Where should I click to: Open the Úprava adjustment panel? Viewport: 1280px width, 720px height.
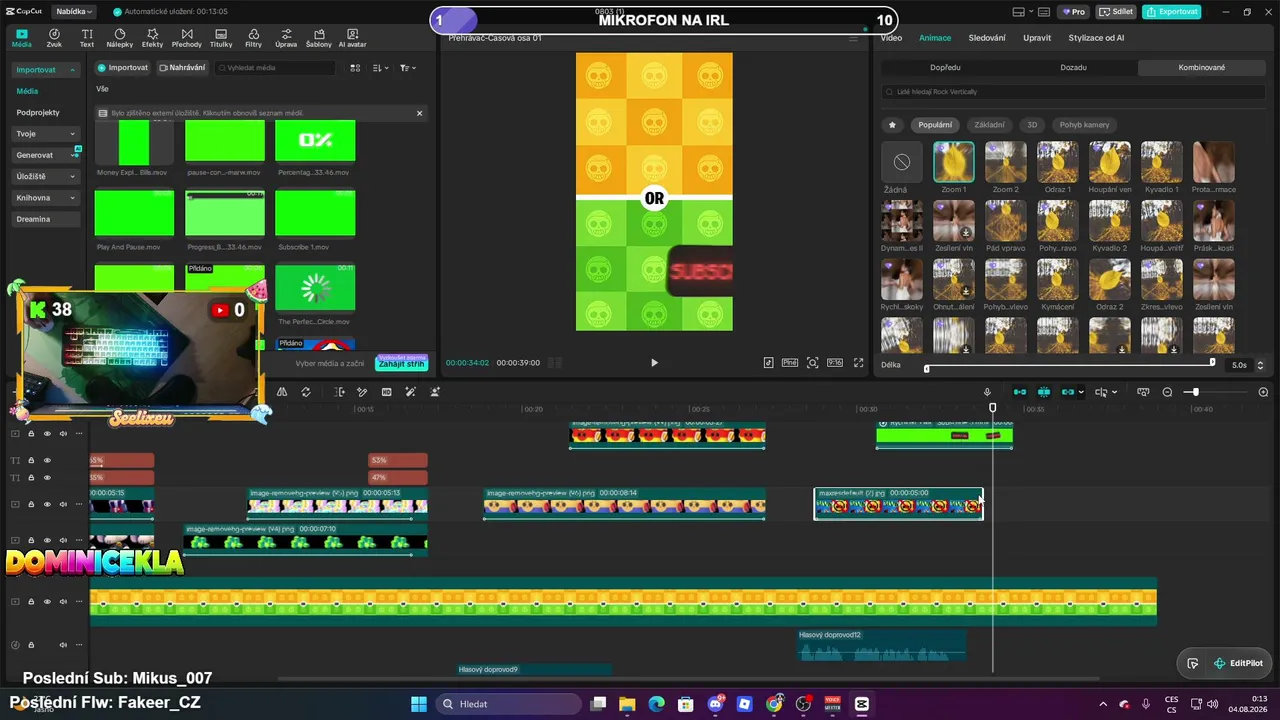tap(286, 38)
